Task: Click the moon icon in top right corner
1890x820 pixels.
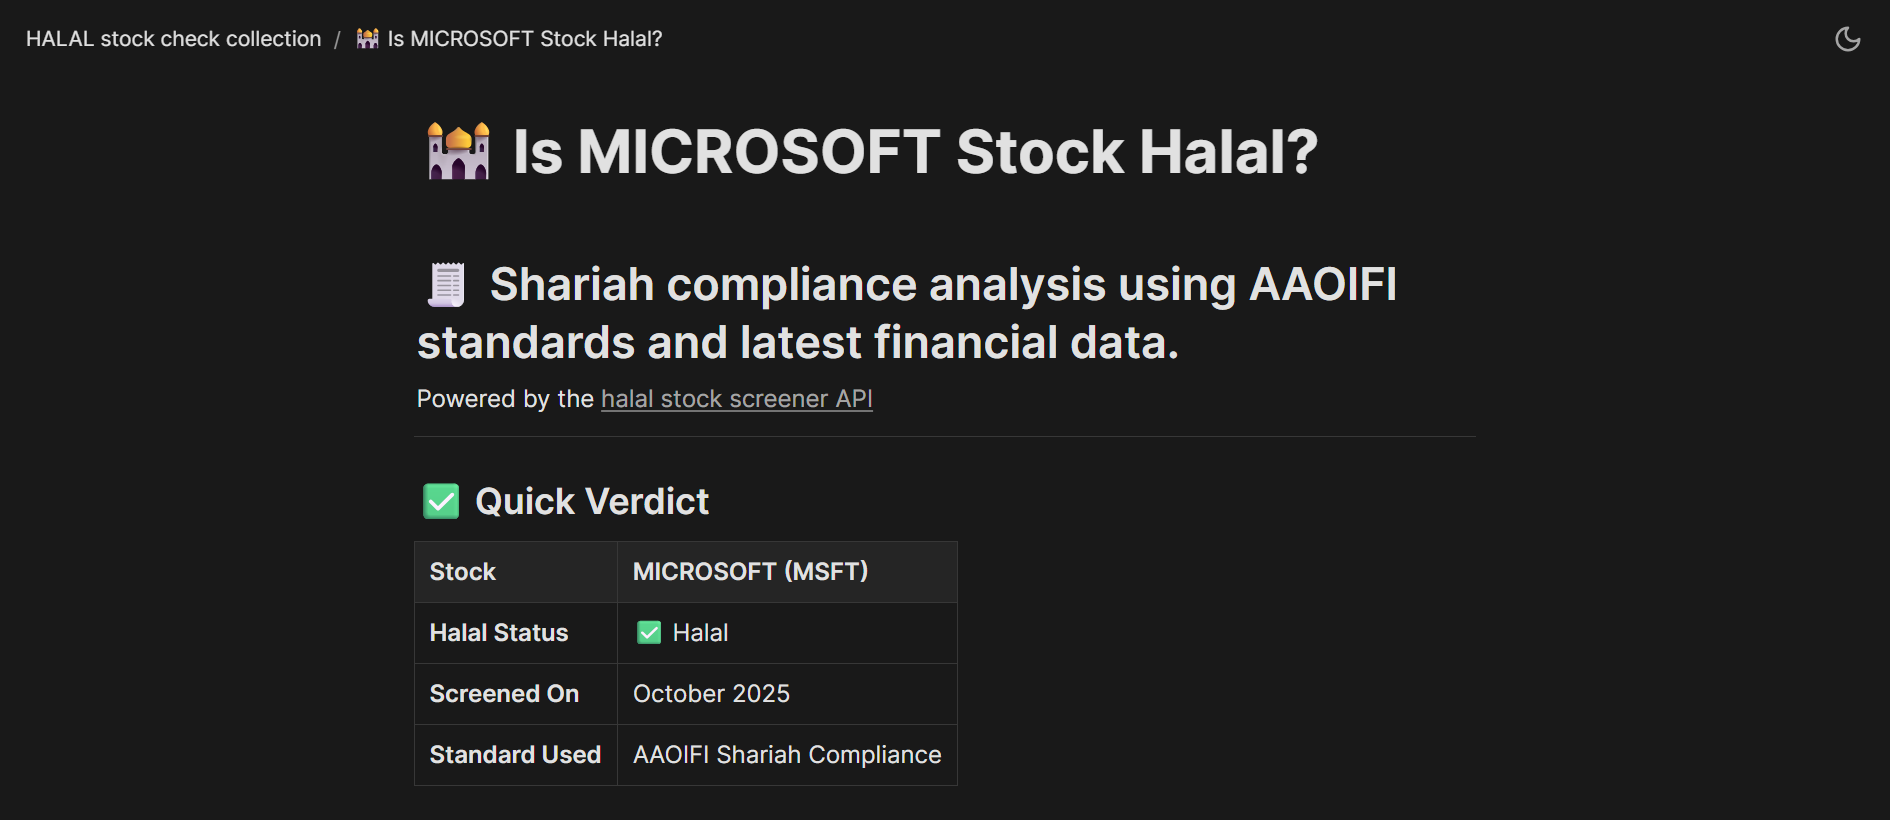Action: 1849,38
